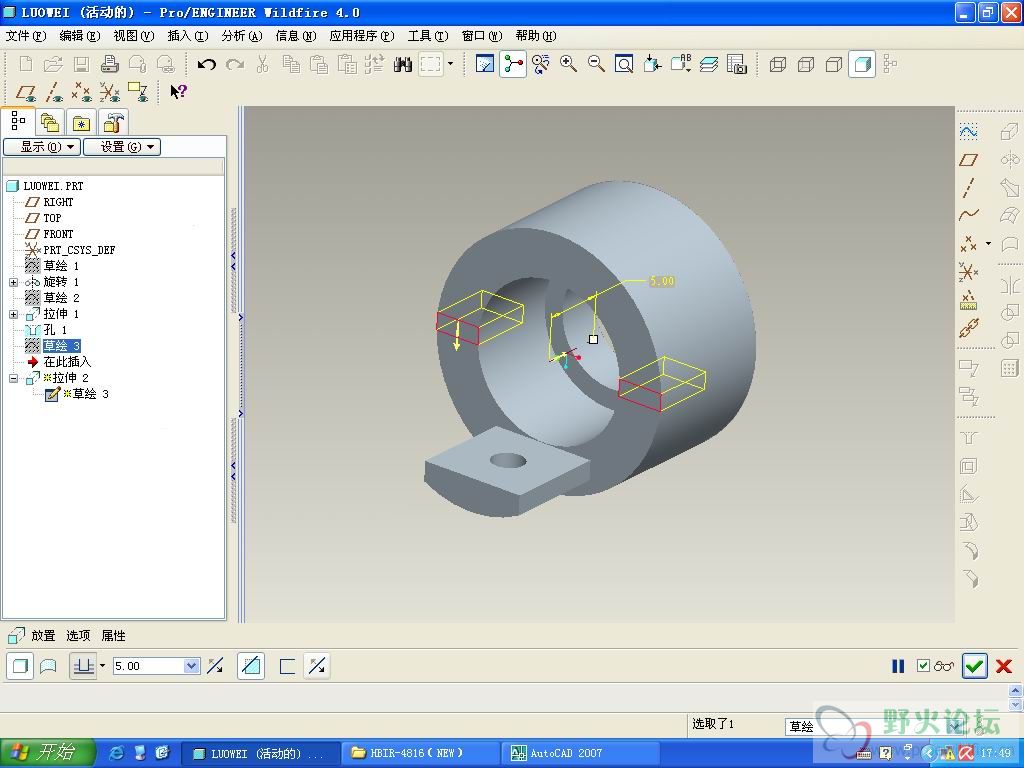Open the 工具 menu
The image size is (1024, 768).
coord(428,36)
